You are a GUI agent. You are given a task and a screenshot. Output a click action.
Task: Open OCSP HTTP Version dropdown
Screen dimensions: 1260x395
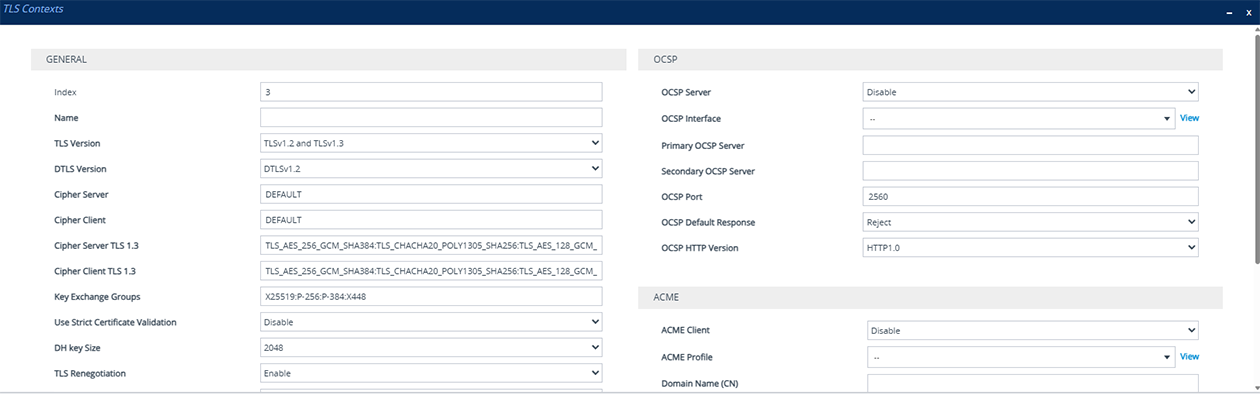[x=1031, y=247]
